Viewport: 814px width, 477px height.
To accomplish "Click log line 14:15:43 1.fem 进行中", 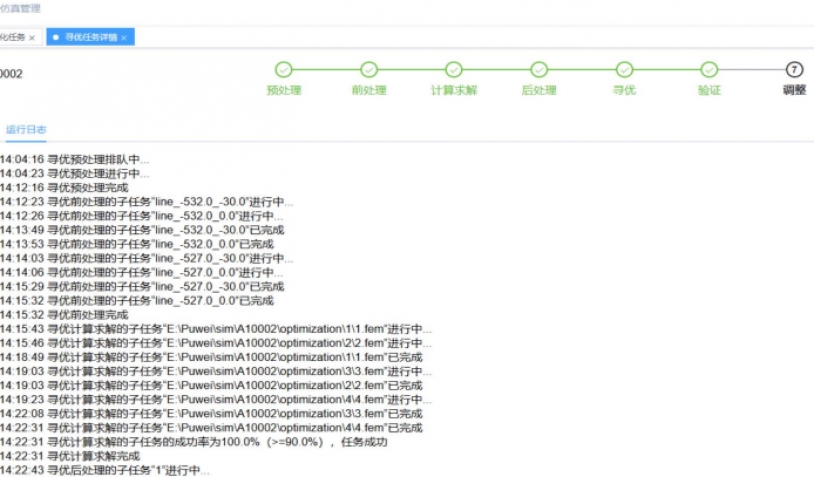I will [x=215, y=329].
